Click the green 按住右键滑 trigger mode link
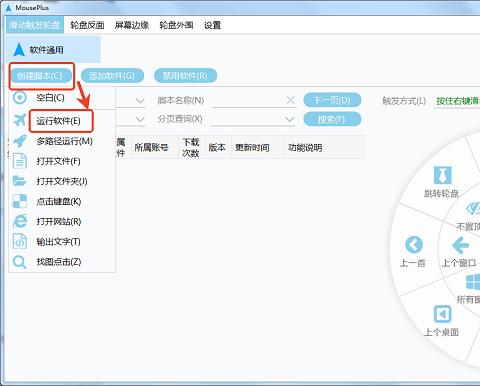The image size is (480, 386). pos(458,101)
